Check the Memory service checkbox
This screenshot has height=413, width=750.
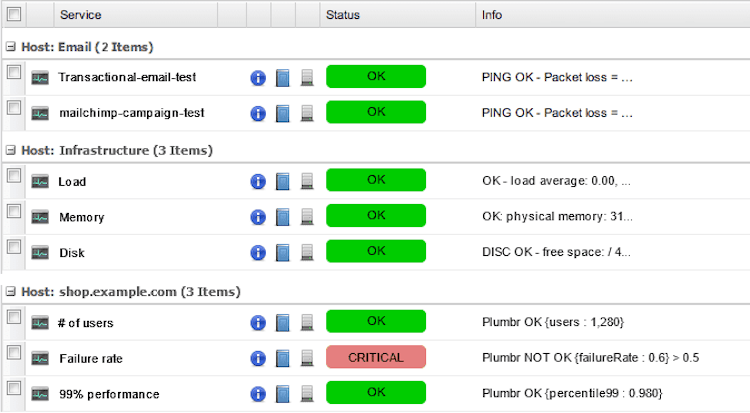pyautogui.click(x=14, y=211)
